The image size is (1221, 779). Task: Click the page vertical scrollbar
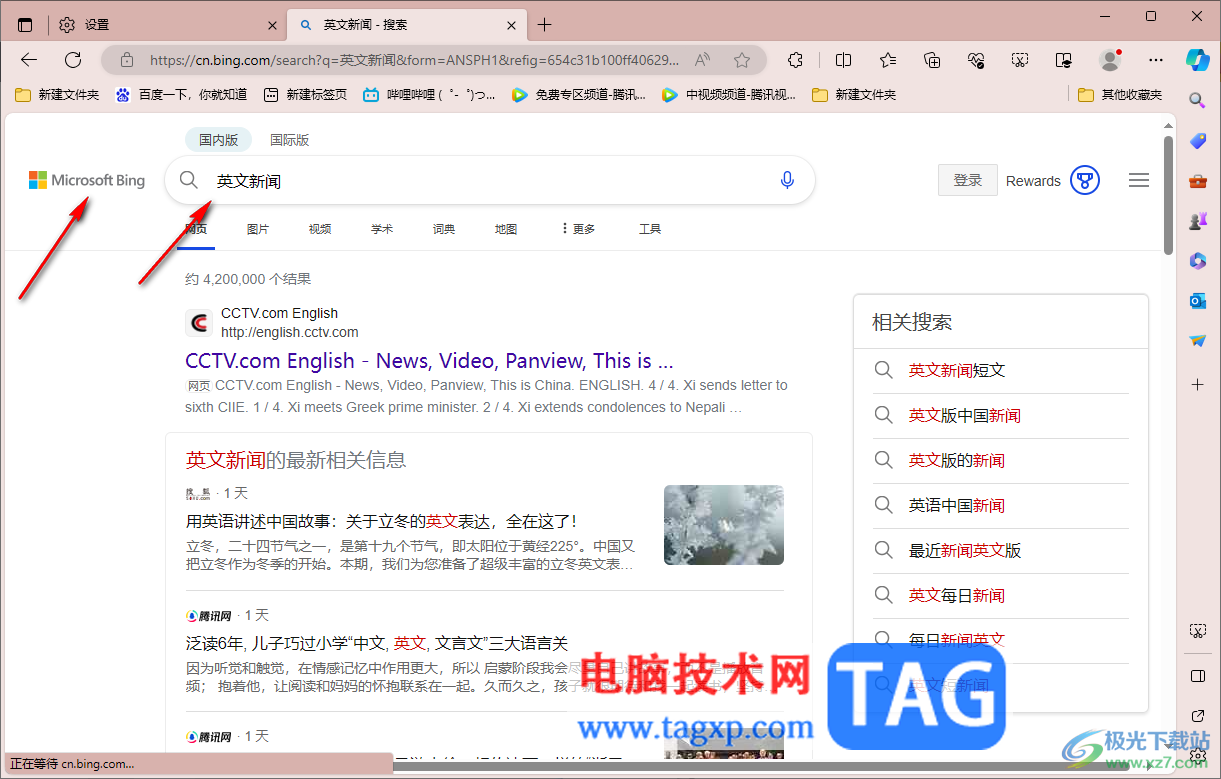[x=1168, y=195]
